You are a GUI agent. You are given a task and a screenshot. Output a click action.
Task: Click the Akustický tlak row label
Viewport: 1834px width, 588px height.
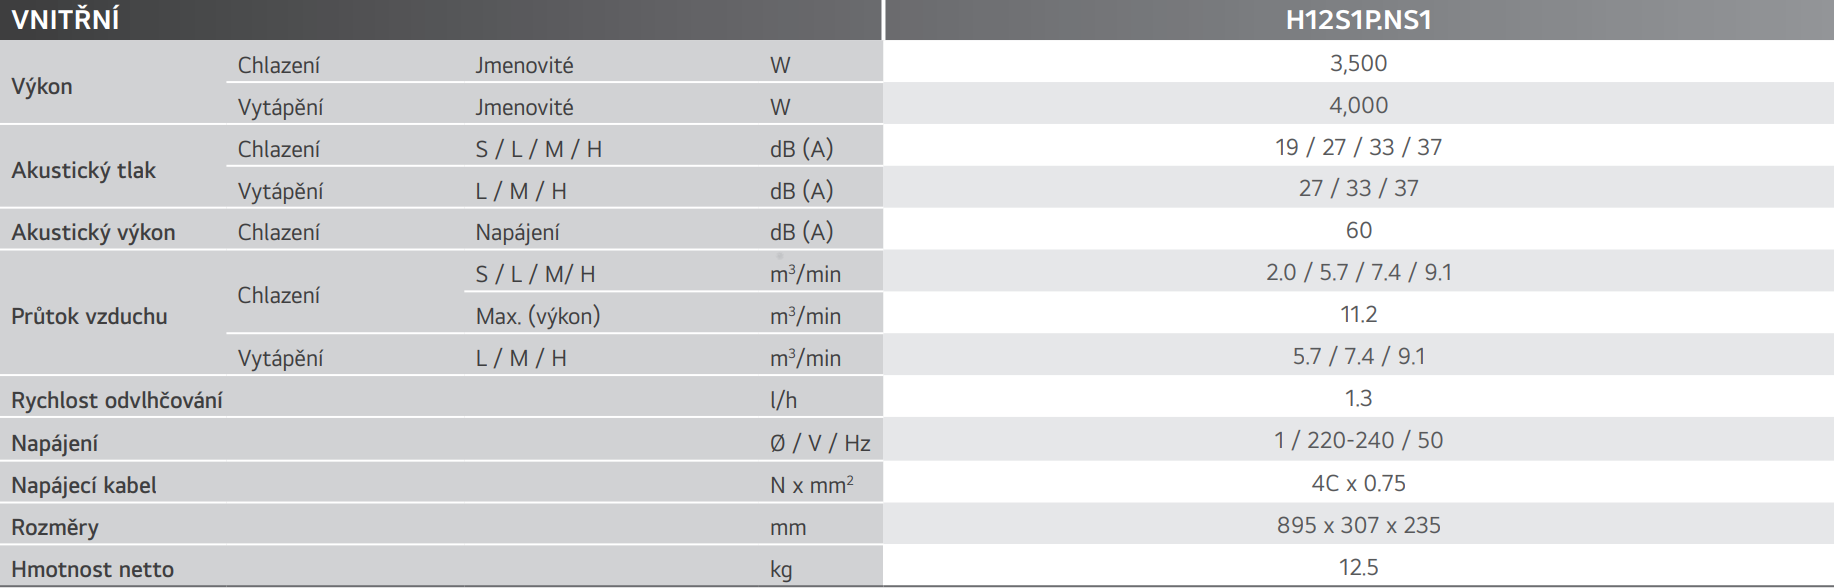(x=84, y=170)
